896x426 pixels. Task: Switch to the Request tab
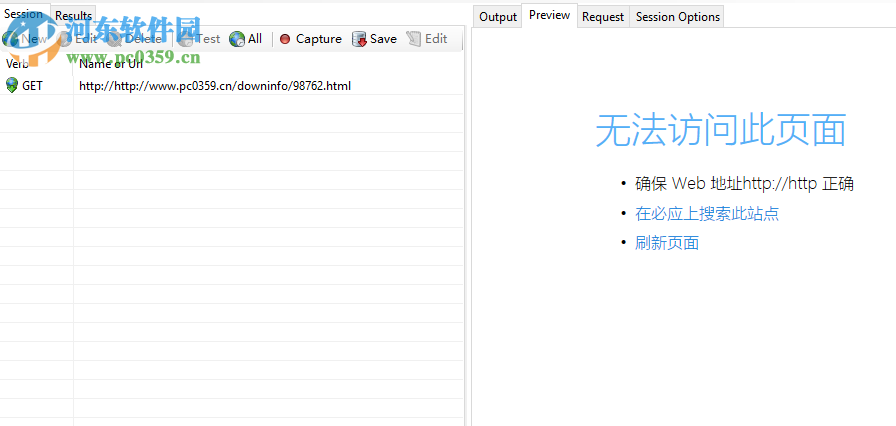603,17
